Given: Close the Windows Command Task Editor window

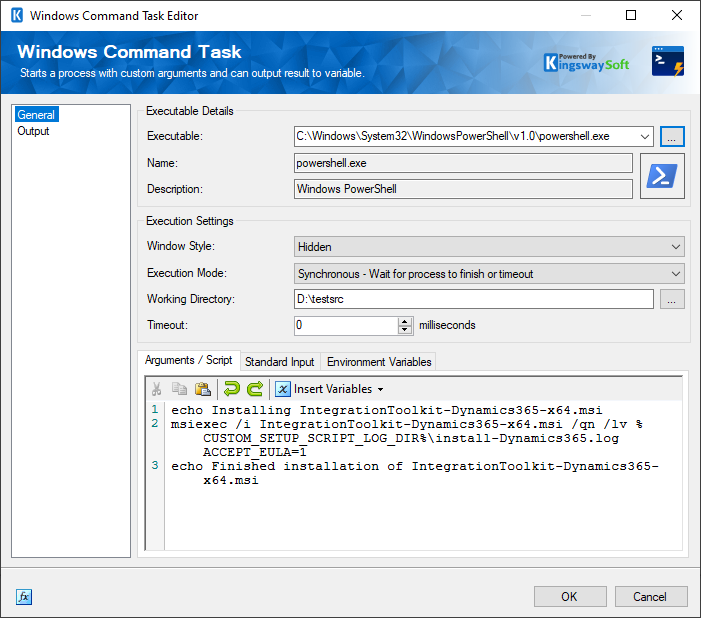Looking at the screenshot, I should coord(677,15).
